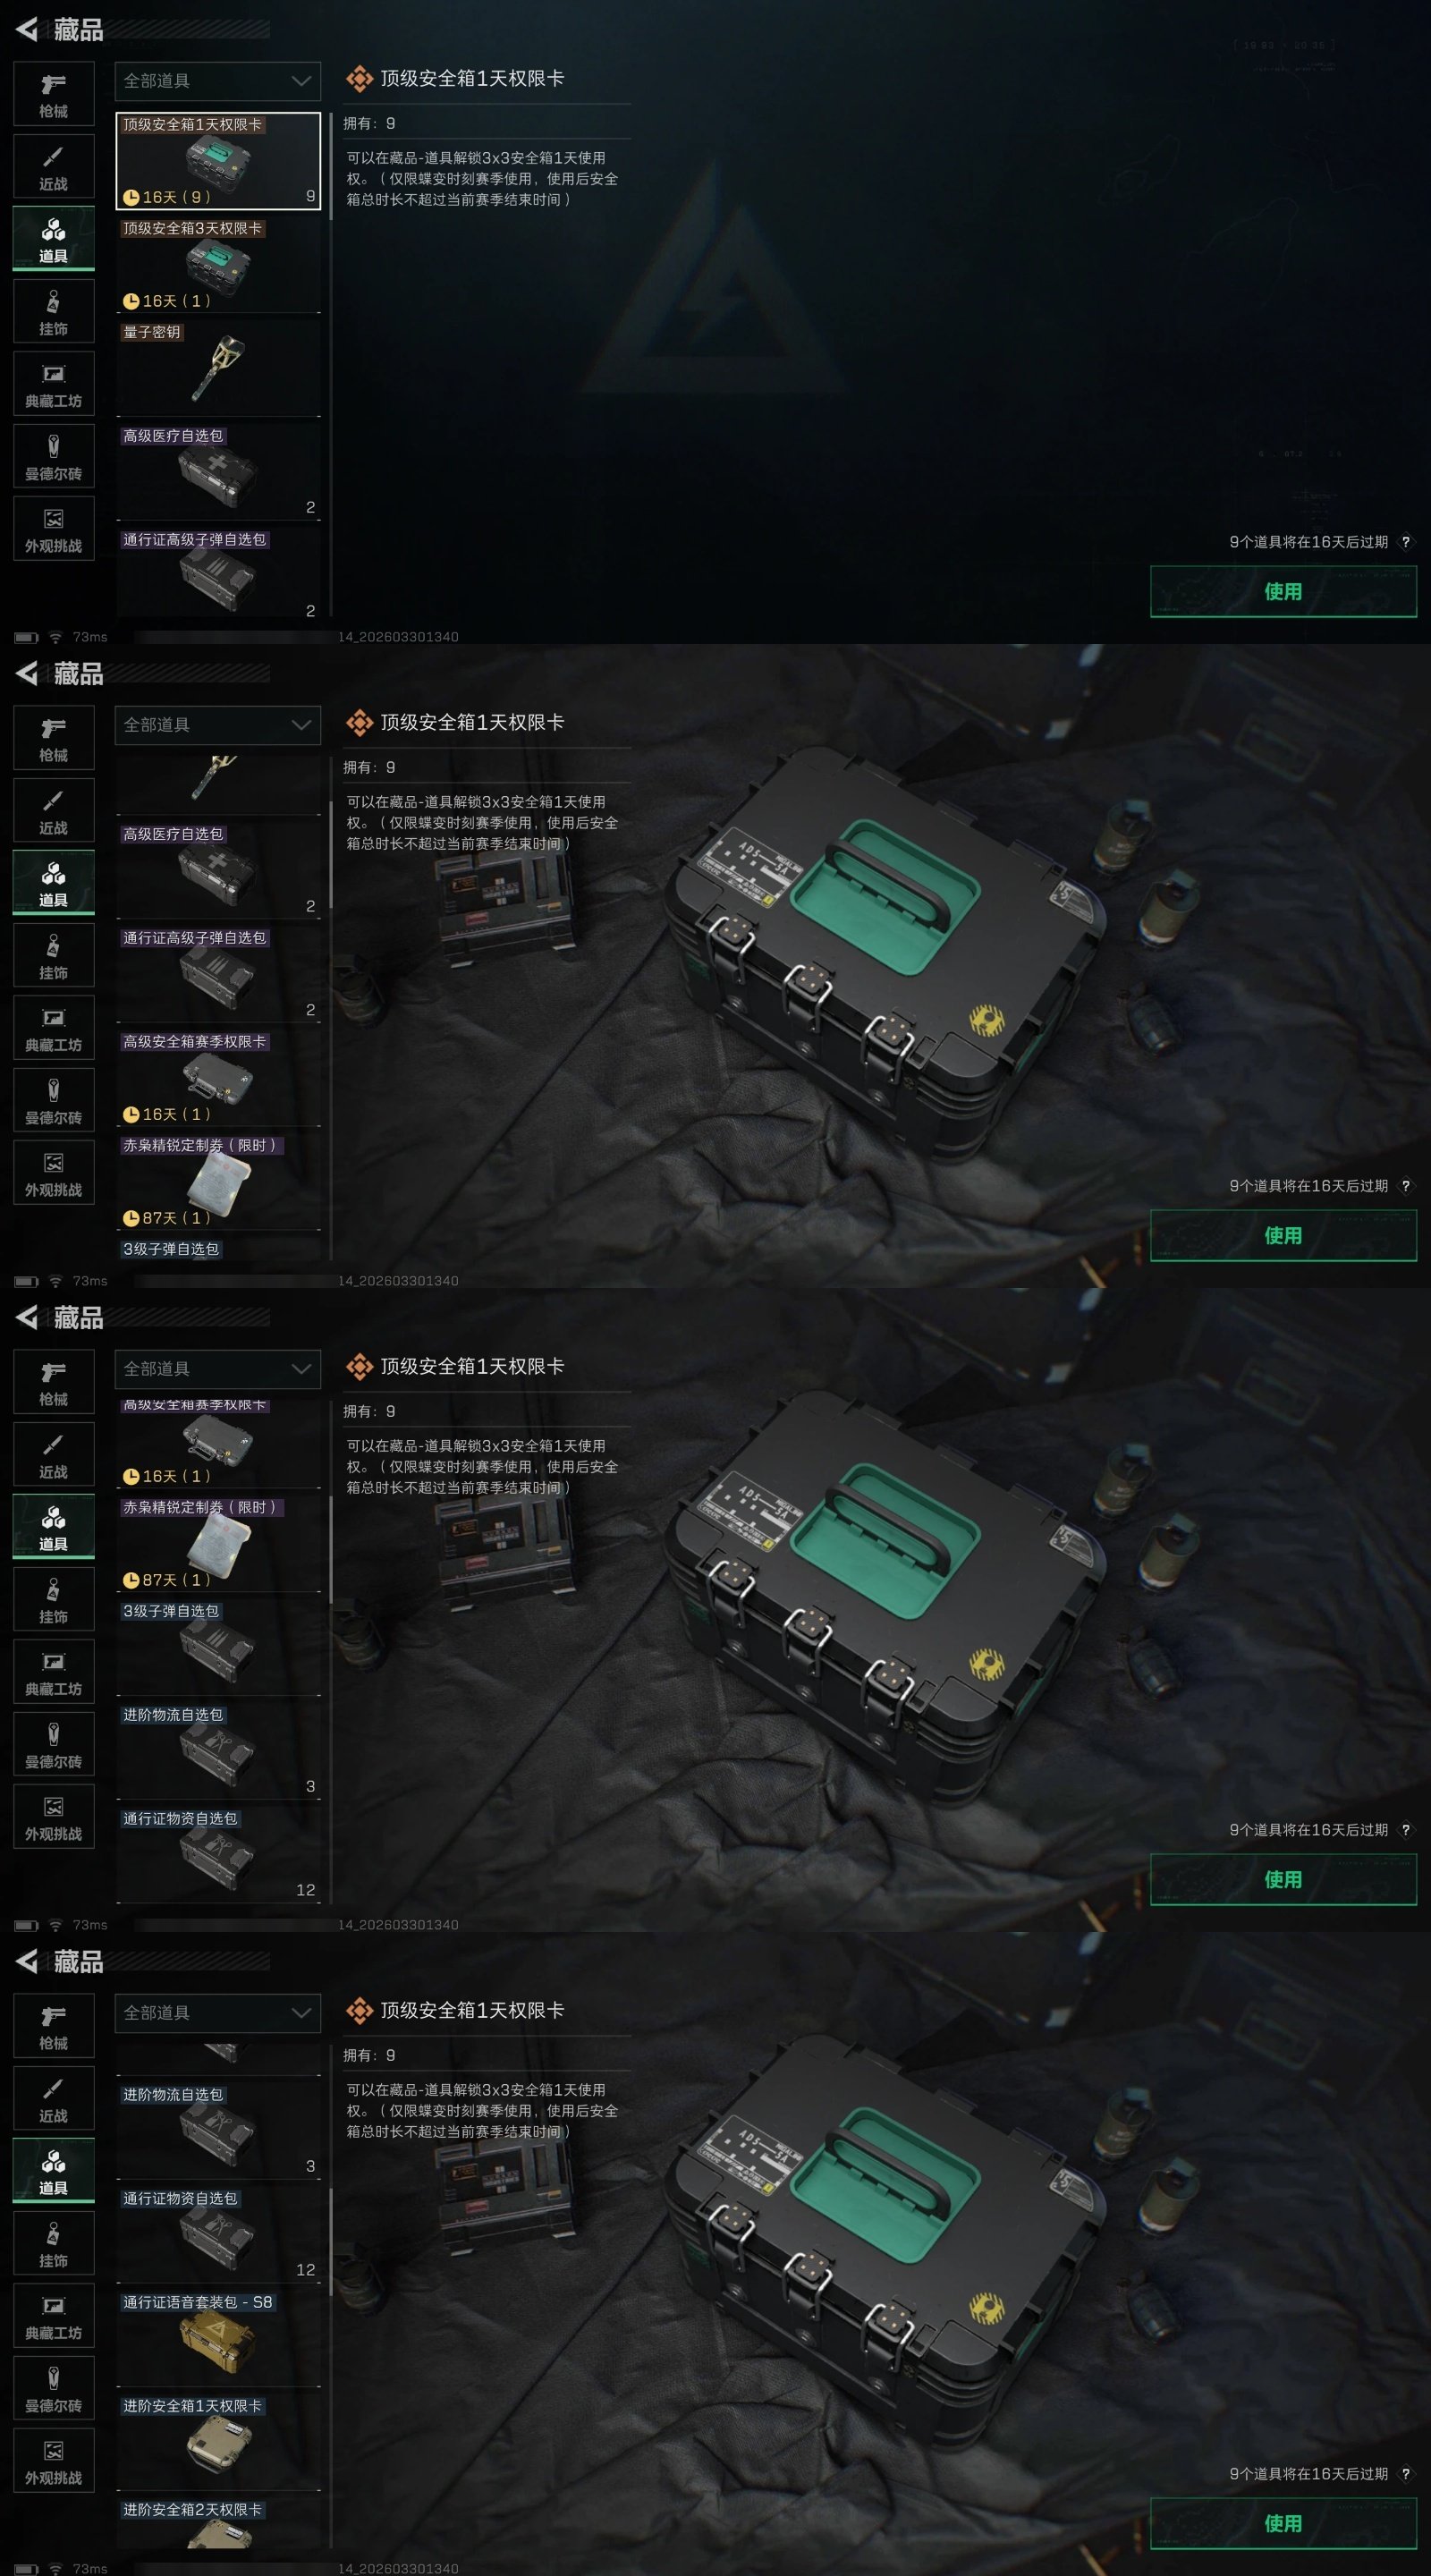The height and width of the screenshot is (2576, 1431).
Task: Click the green 使用 button
Action: [1283, 591]
